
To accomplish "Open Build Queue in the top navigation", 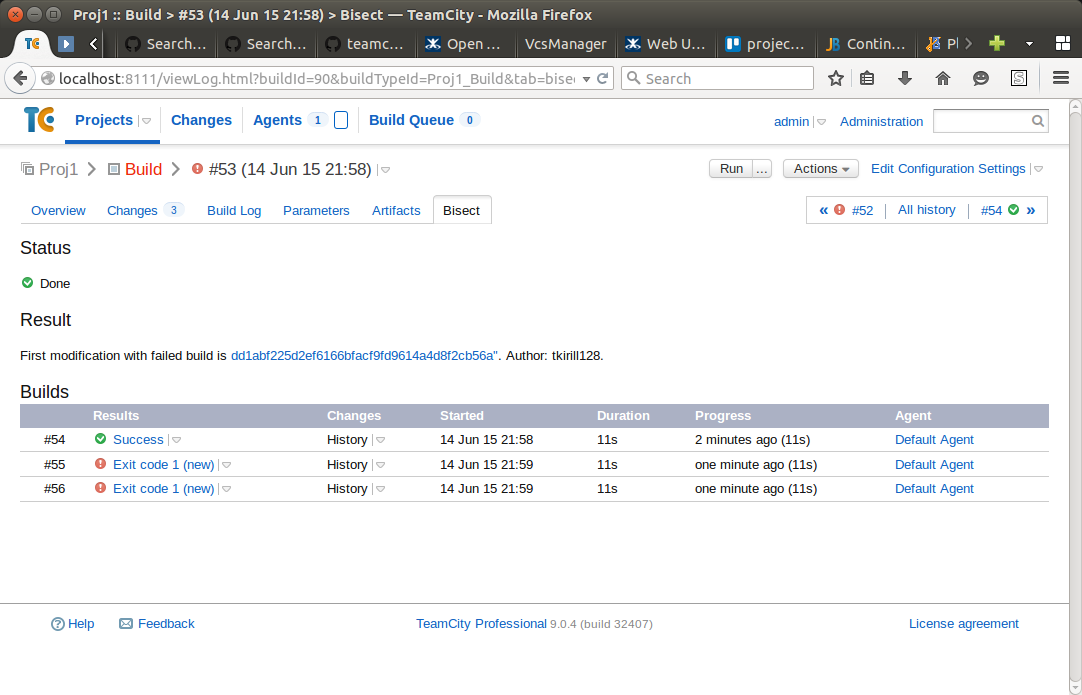I will coord(411,120).
